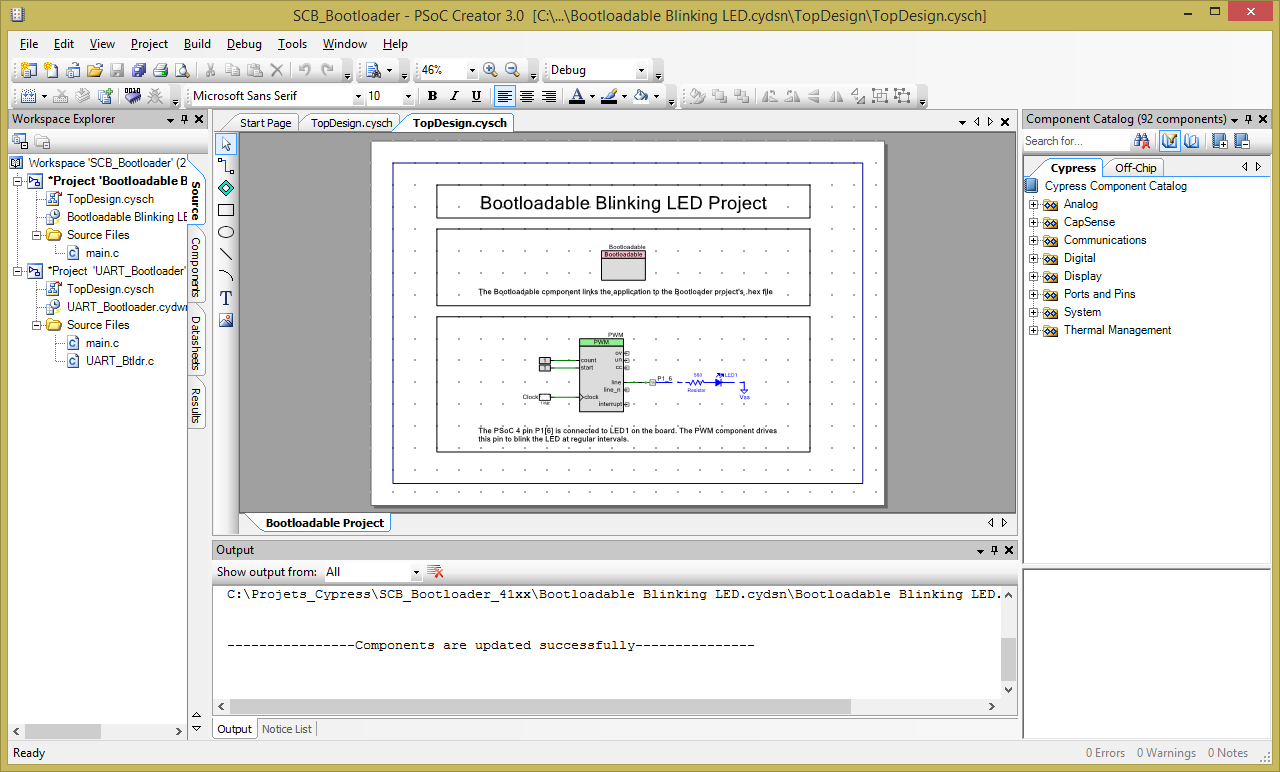Click the Program chip icon in toolbar

point(133,96)
